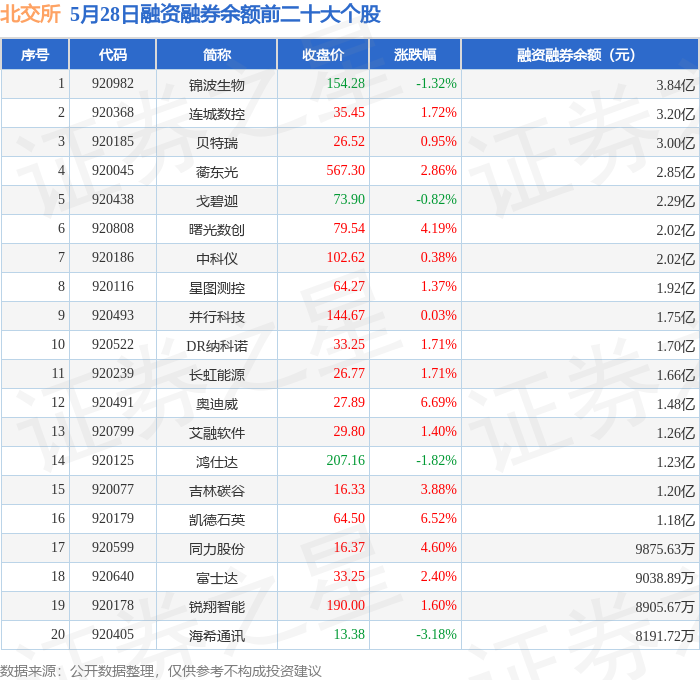
Task: Click balance 9875.63万 for 同力股份
Action: click(x=665, y=549)
